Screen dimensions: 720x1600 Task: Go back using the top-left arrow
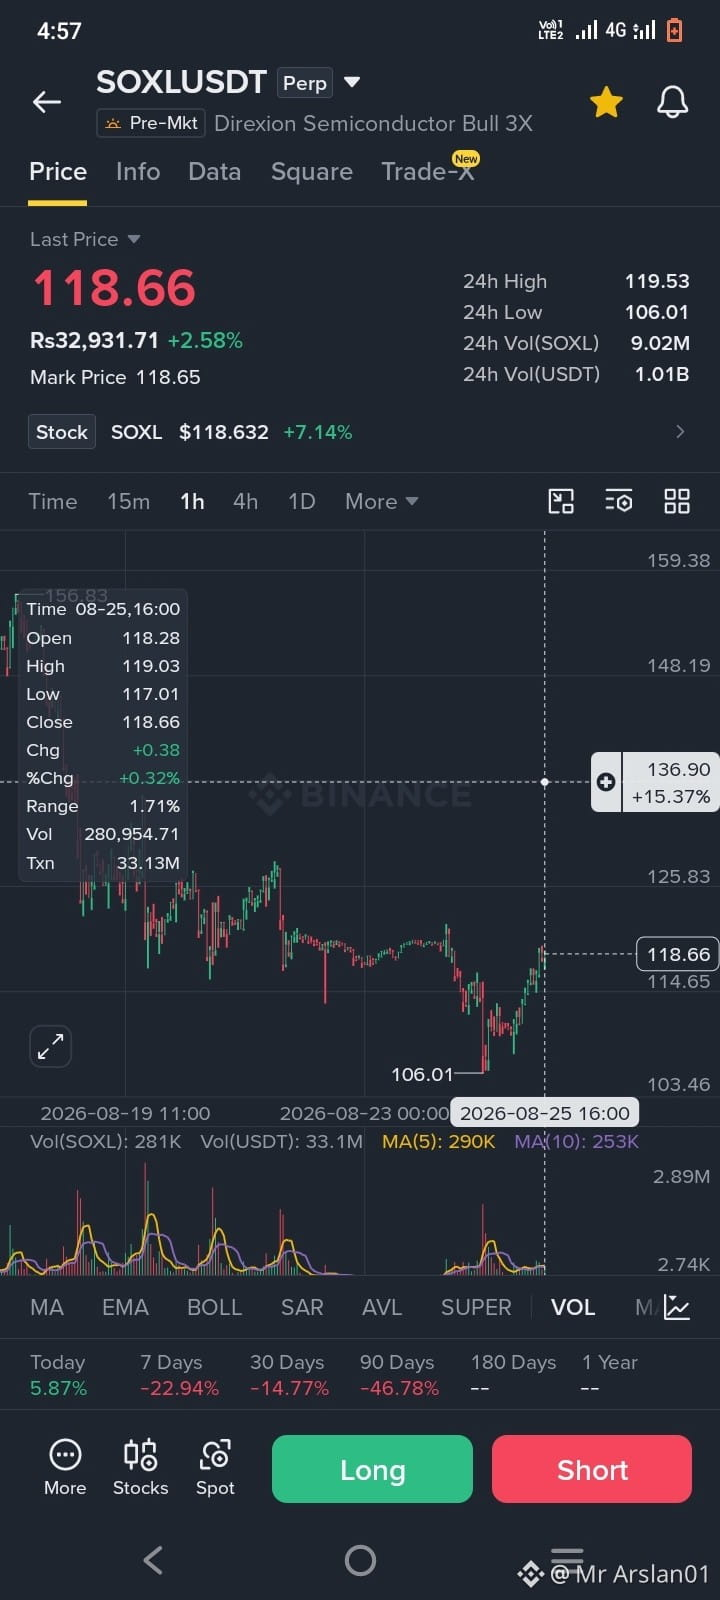[47, 102]
